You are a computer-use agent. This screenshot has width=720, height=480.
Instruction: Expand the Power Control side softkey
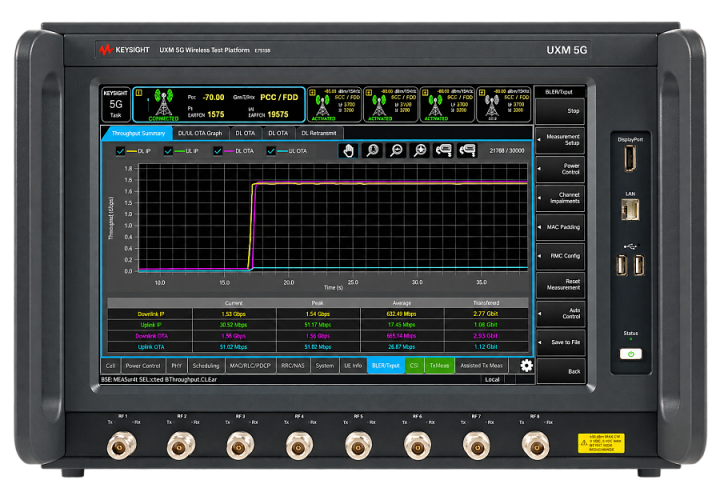click(x=560, y=169)
